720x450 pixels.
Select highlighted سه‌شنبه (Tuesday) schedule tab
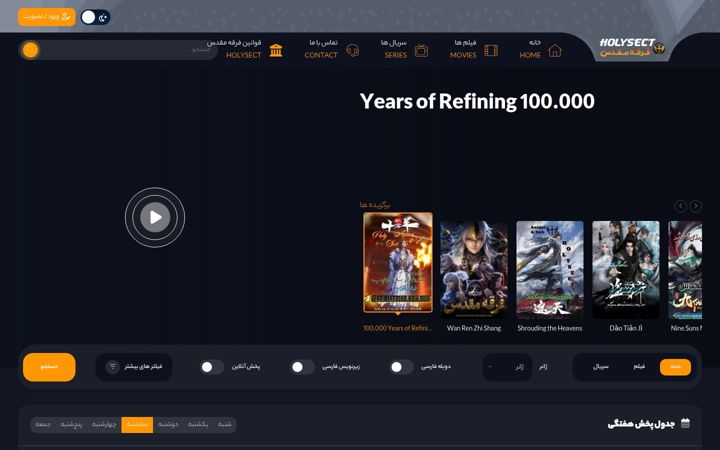137,424
